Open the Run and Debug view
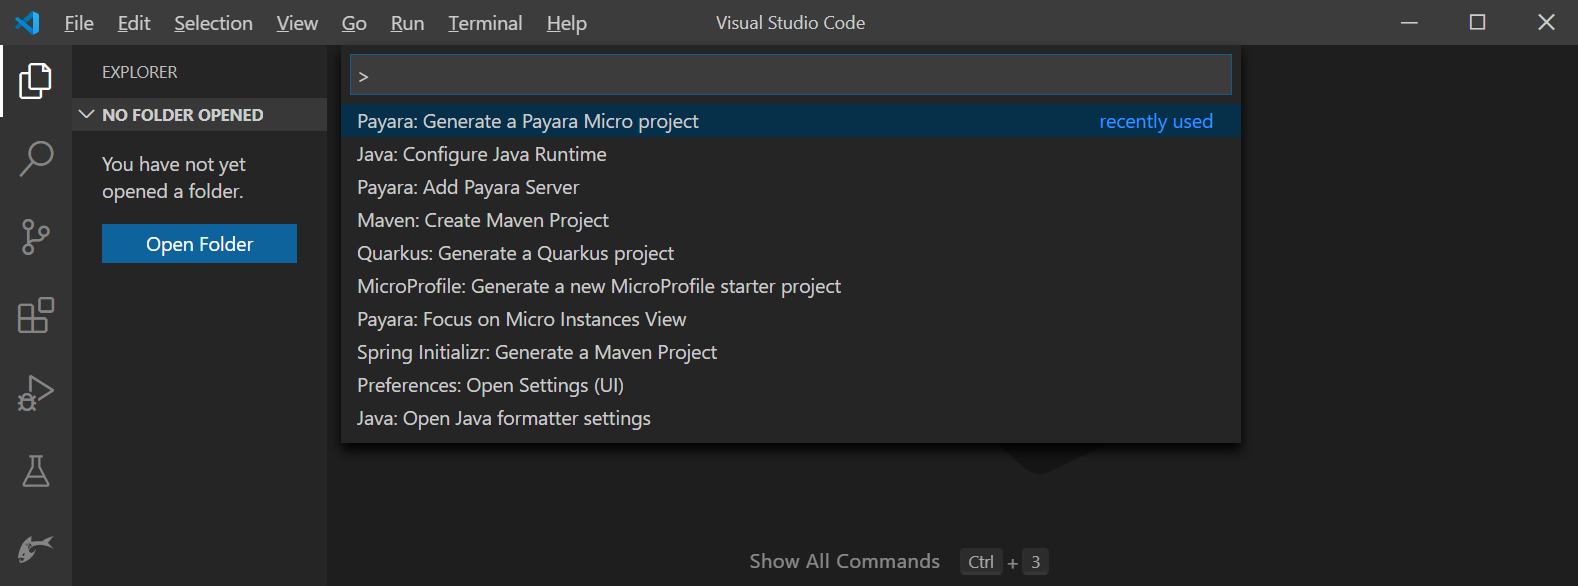The image size is (1578, 586). click(35, 393)
